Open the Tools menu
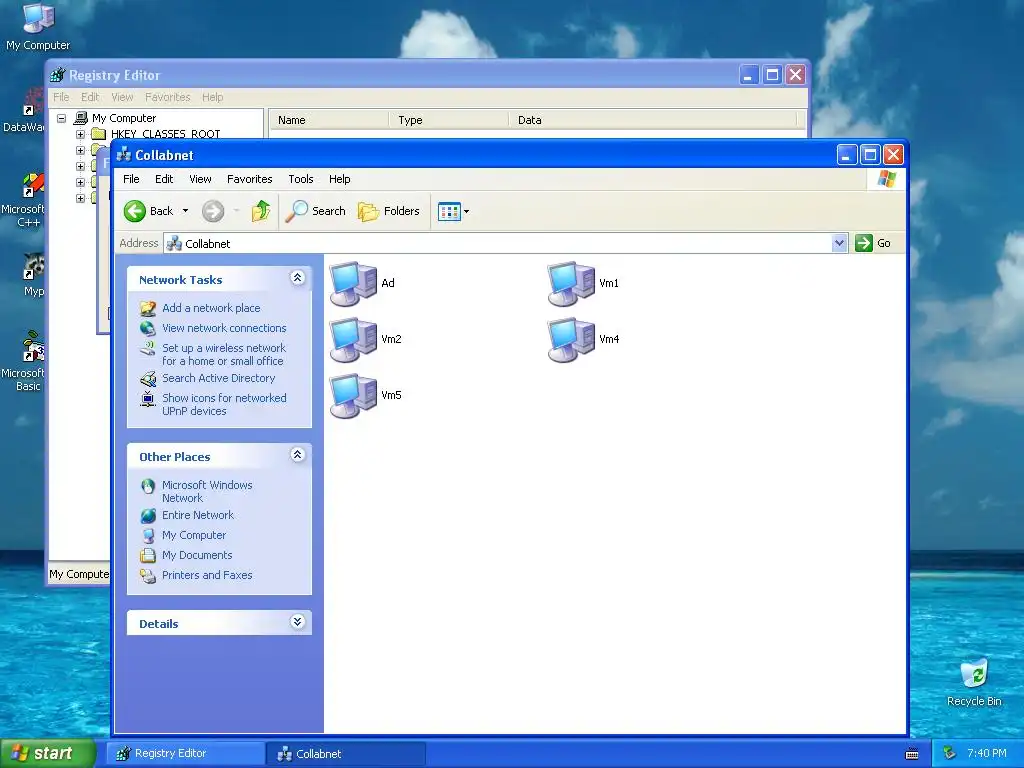 pyautogui.click(x=301, y=179)
